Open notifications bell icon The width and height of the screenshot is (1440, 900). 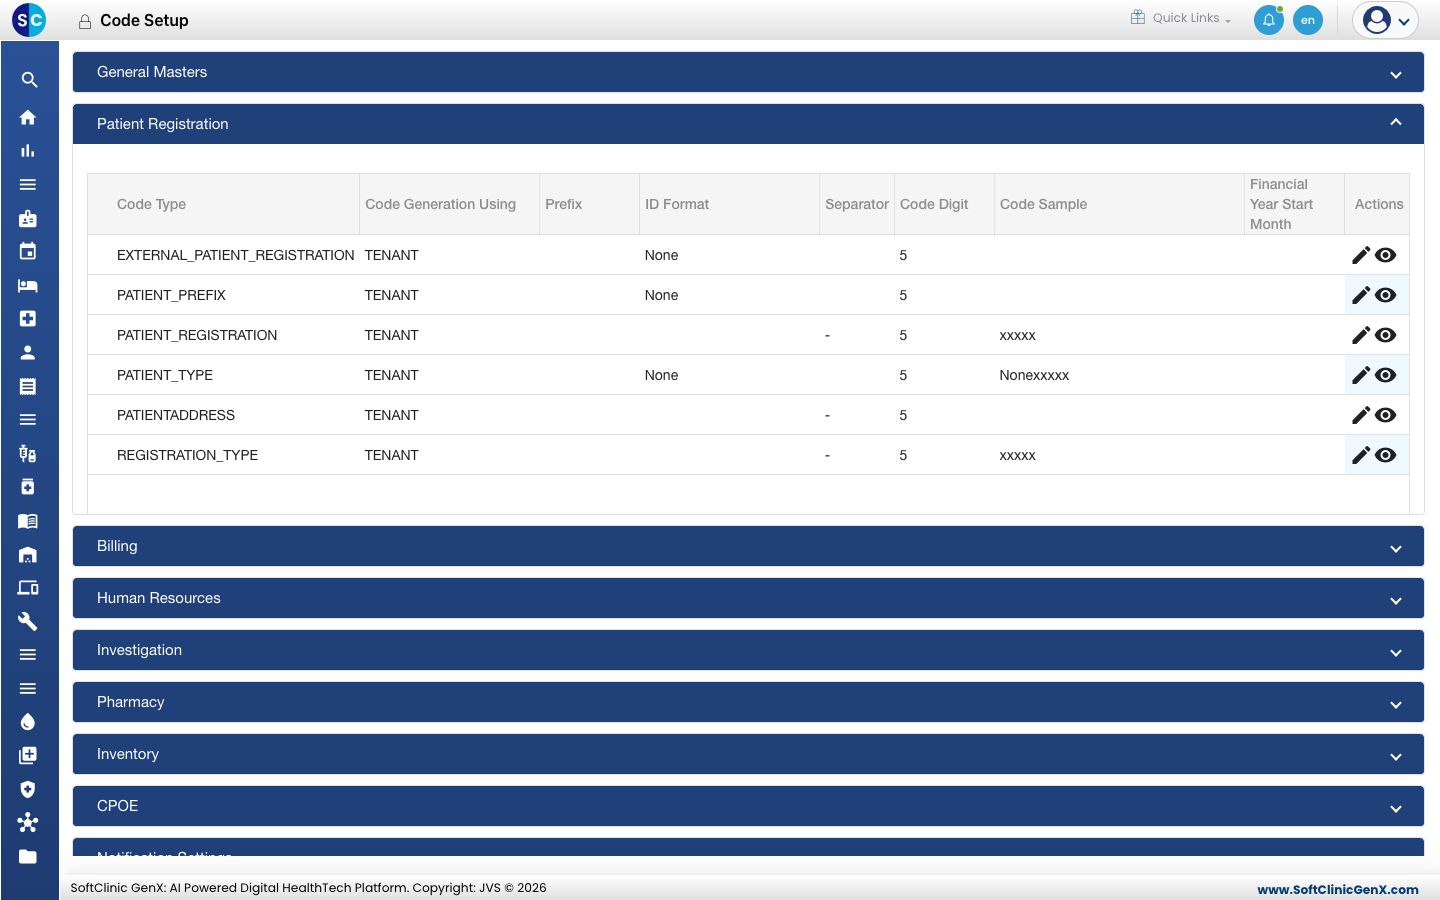tap(1269, 20)
